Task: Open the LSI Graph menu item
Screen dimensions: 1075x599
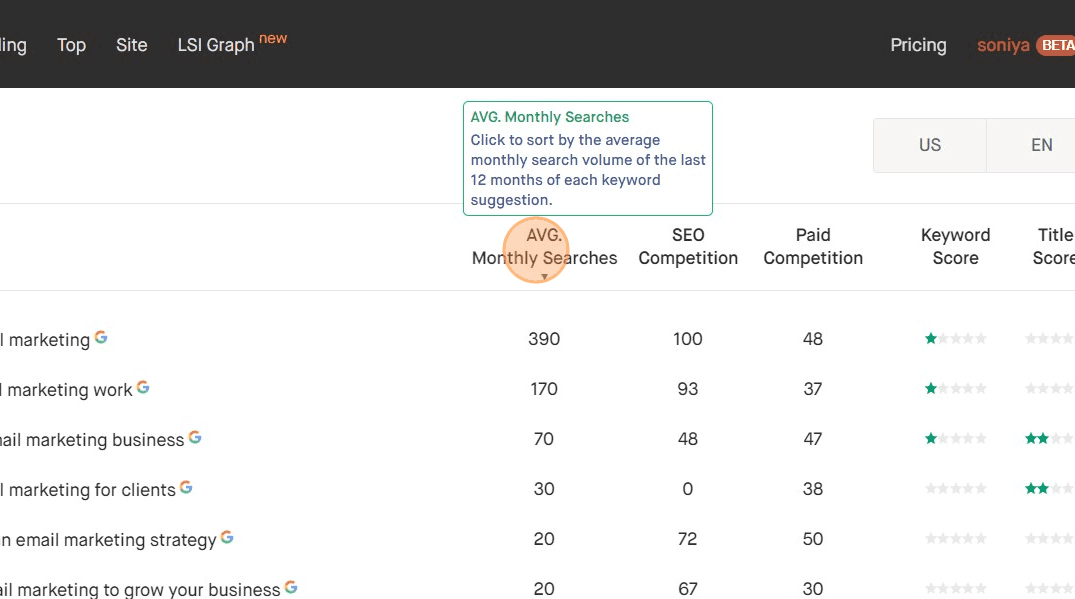Action: (214, 44)
